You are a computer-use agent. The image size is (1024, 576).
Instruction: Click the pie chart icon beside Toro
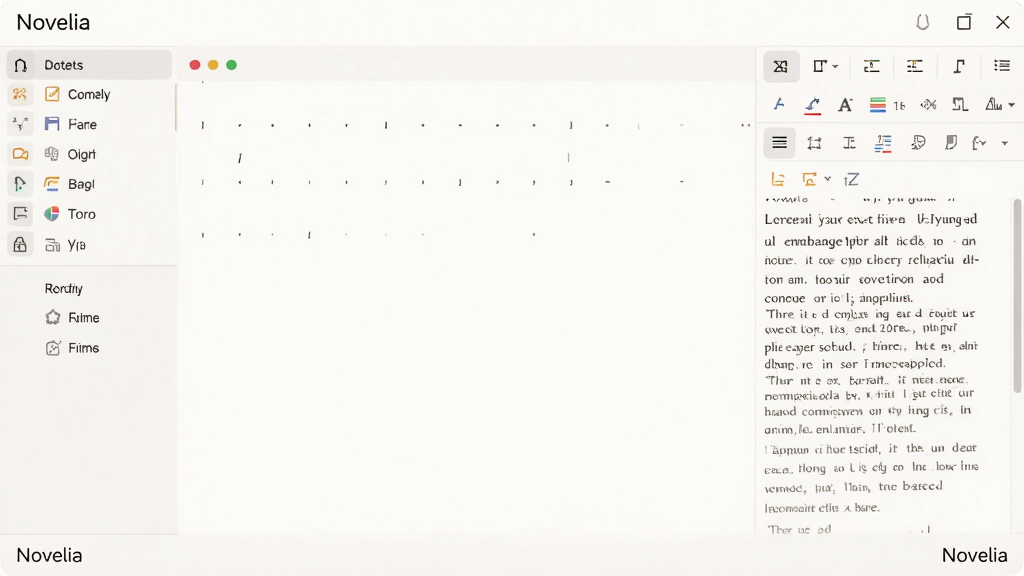point(52,214)
